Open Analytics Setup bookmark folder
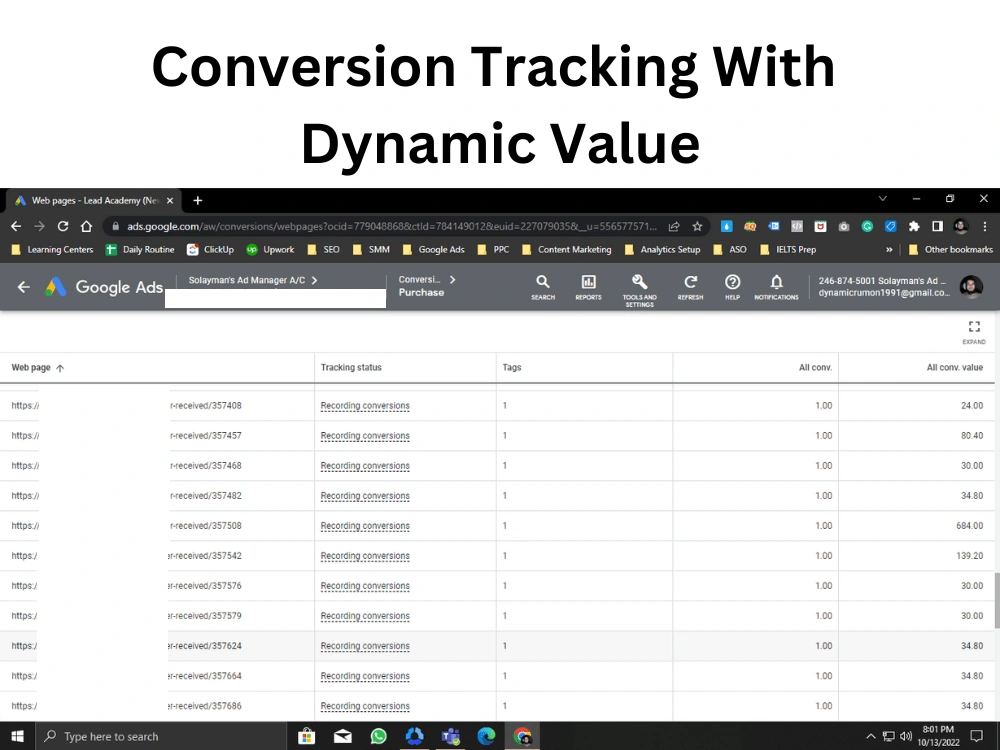The width and height of the screenshot is (1000, 750). pyautogui.click(x=662, y=249)
